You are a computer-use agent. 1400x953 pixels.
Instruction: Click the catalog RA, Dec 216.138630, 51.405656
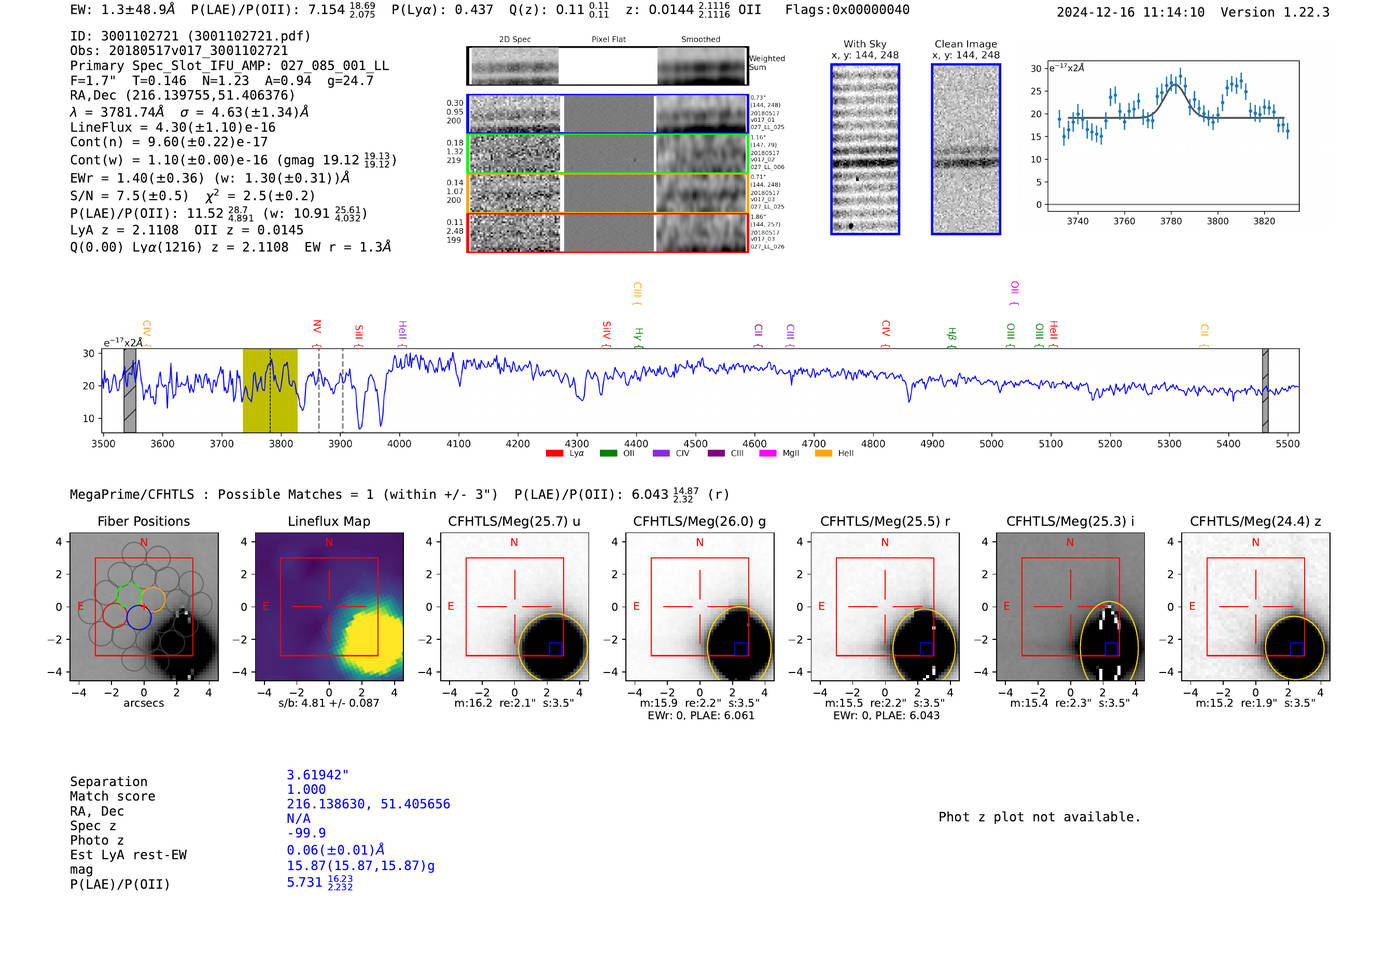pos(368,804)
